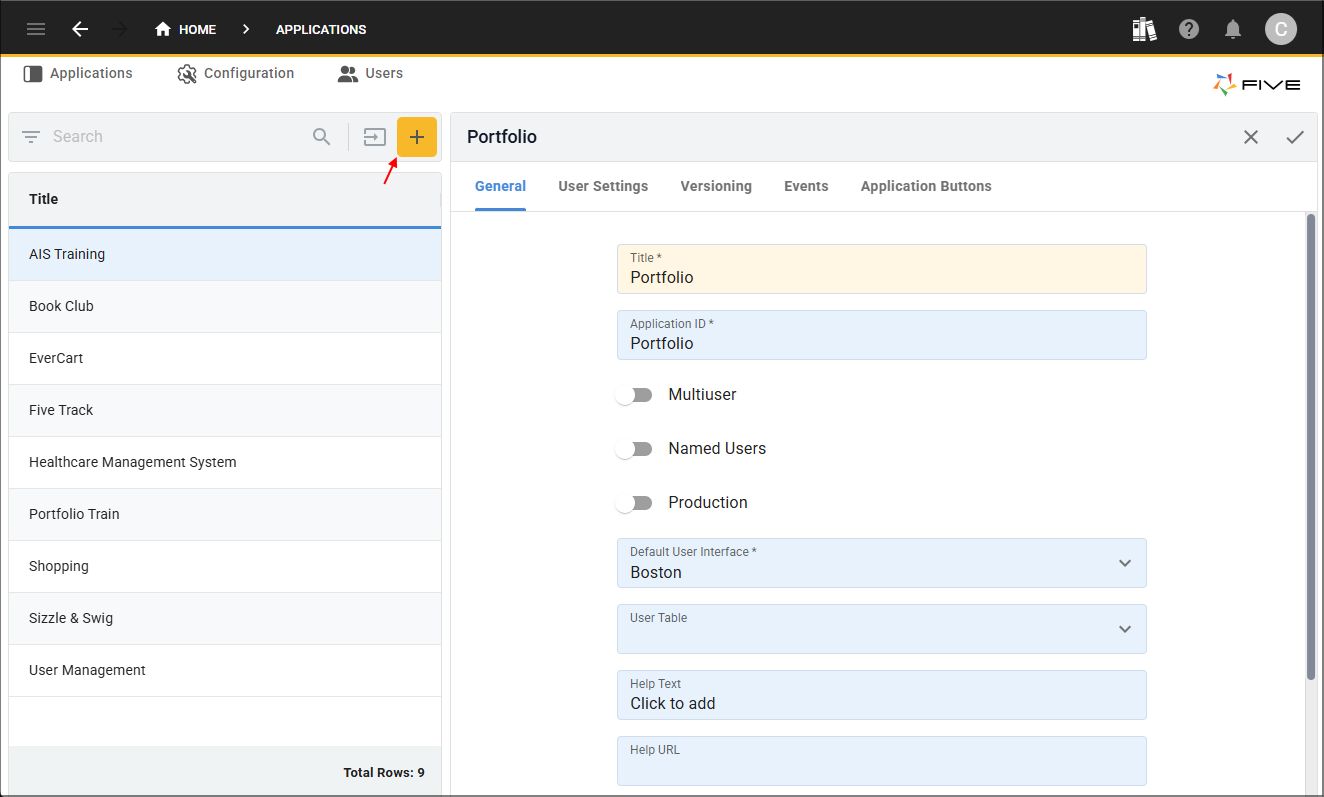1324x797 pixels.
Task: Toggle the Production switch
Action: [x=634, y=503]
